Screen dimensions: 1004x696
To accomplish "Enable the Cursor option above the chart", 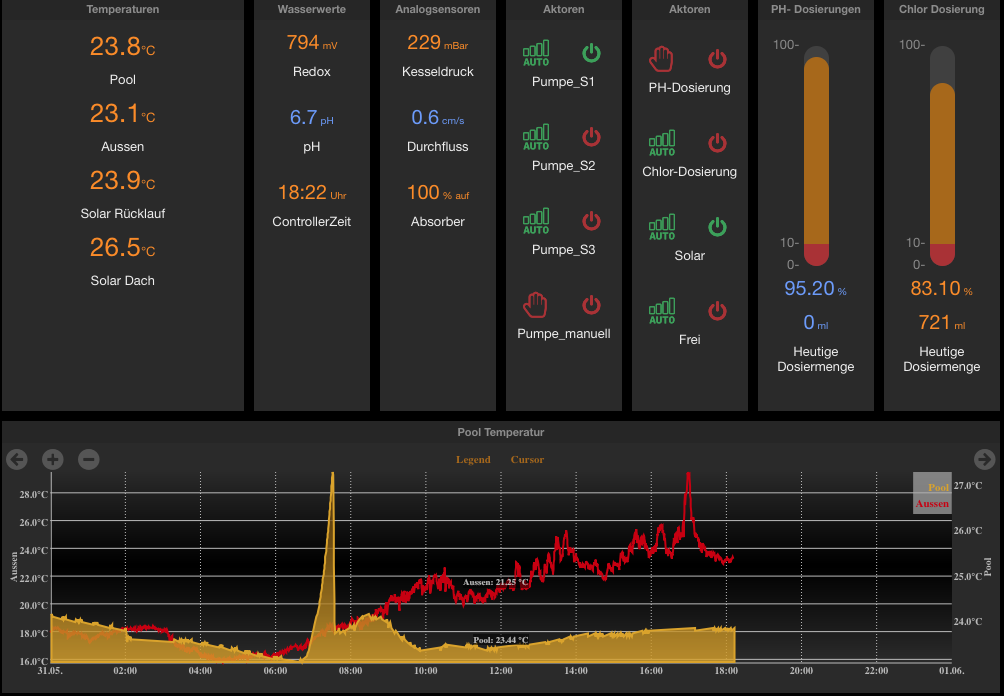I will [x=527, y=460].
